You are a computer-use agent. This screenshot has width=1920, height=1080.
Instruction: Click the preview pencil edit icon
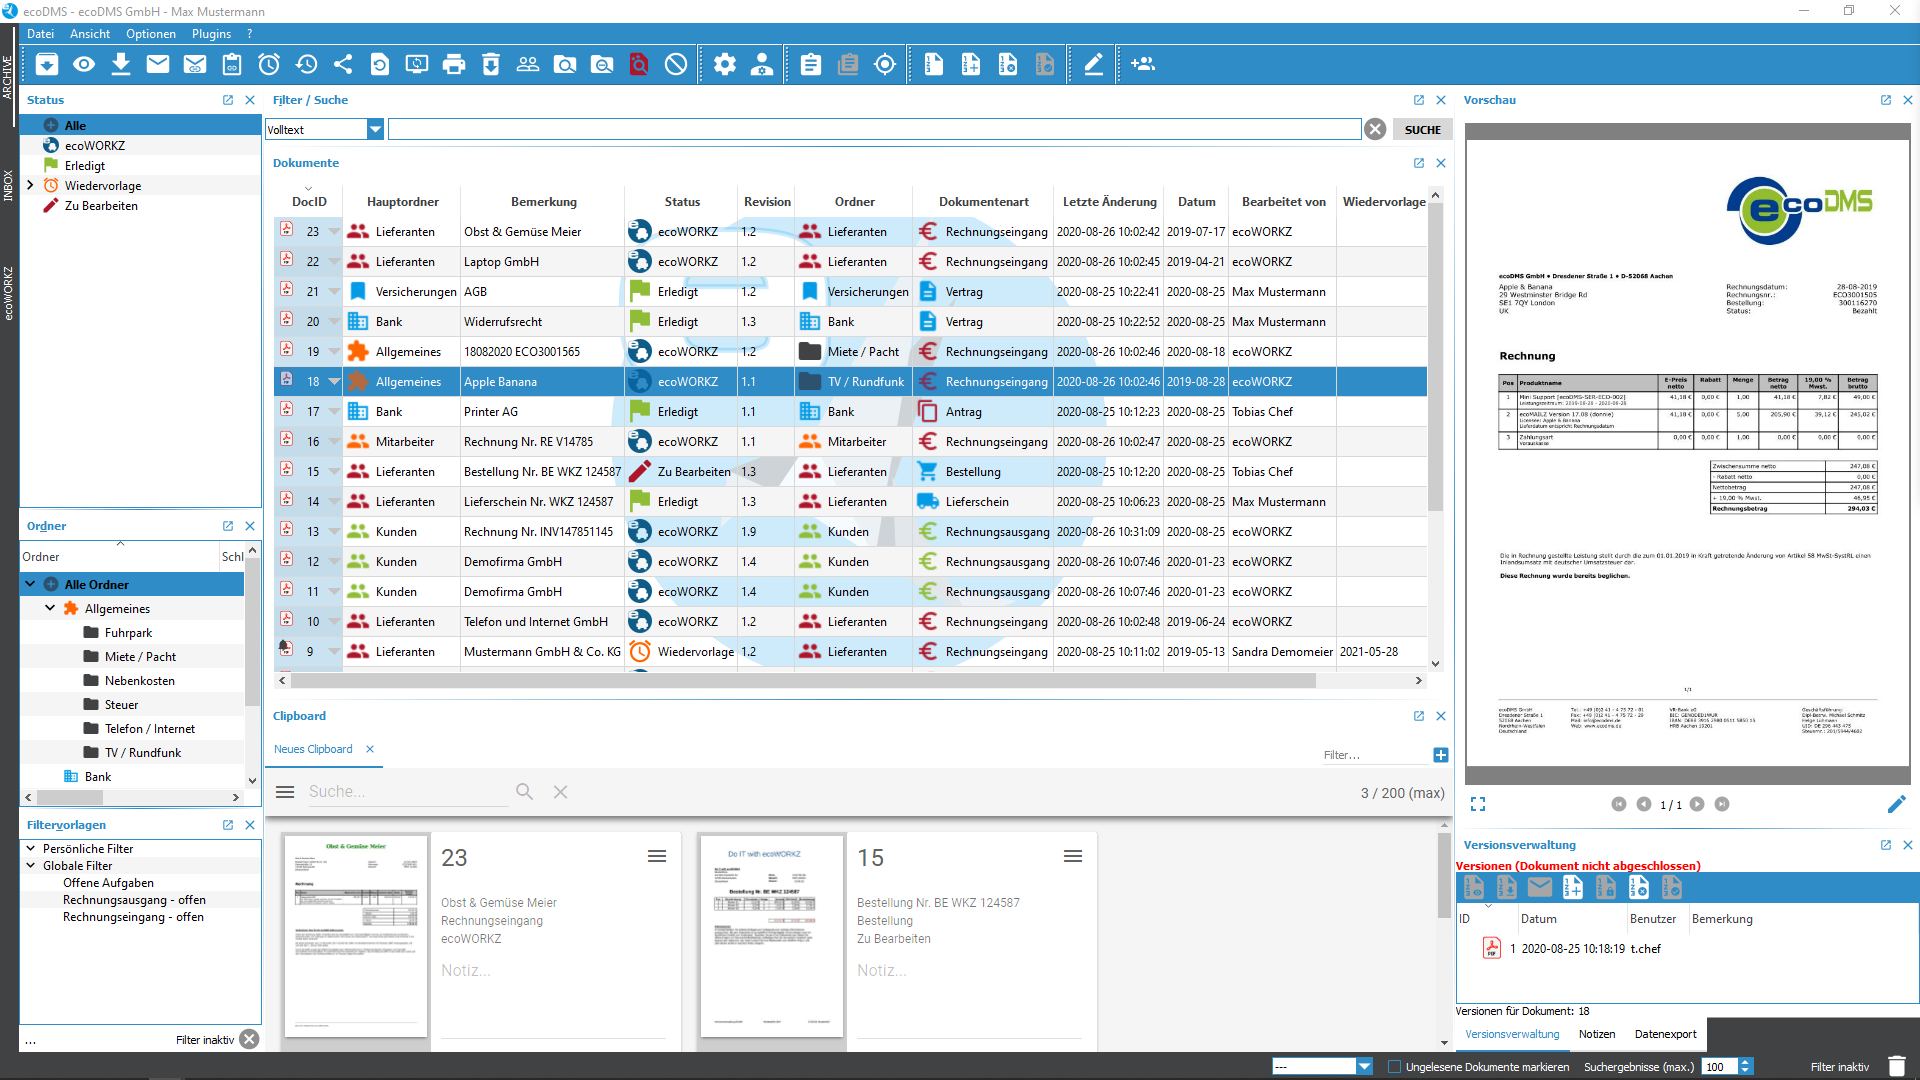[1896, 804]
